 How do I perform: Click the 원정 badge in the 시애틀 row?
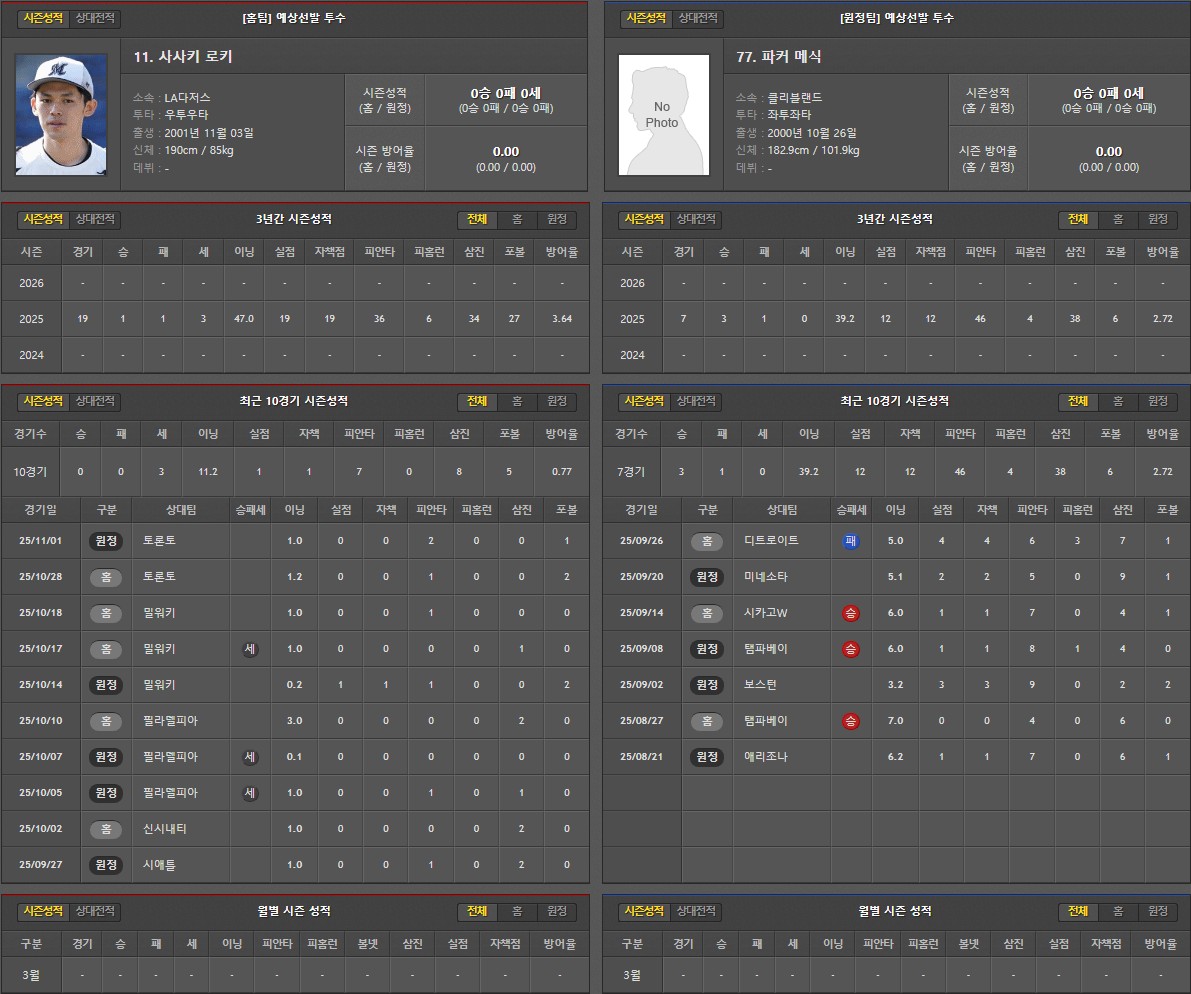pyautogui.click(x=106, y=865)
